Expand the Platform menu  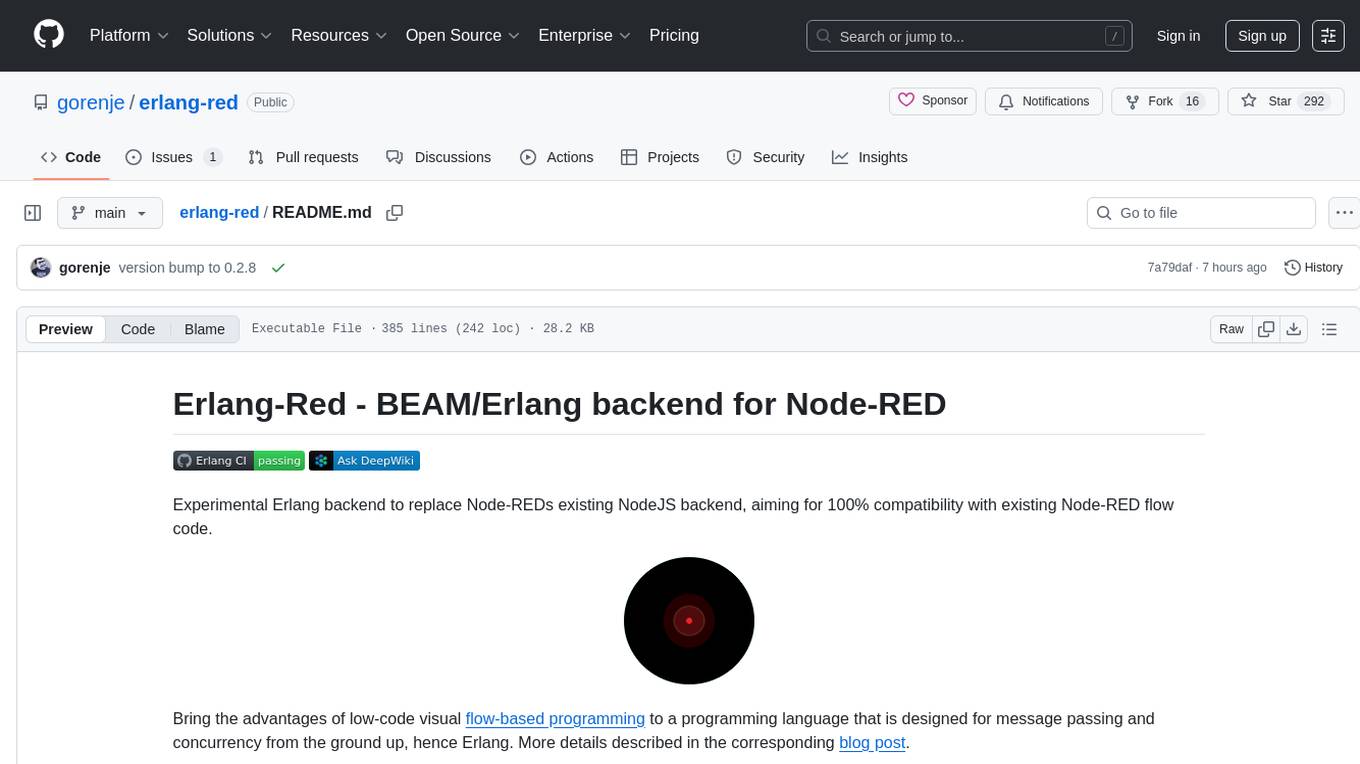point(129,35)
